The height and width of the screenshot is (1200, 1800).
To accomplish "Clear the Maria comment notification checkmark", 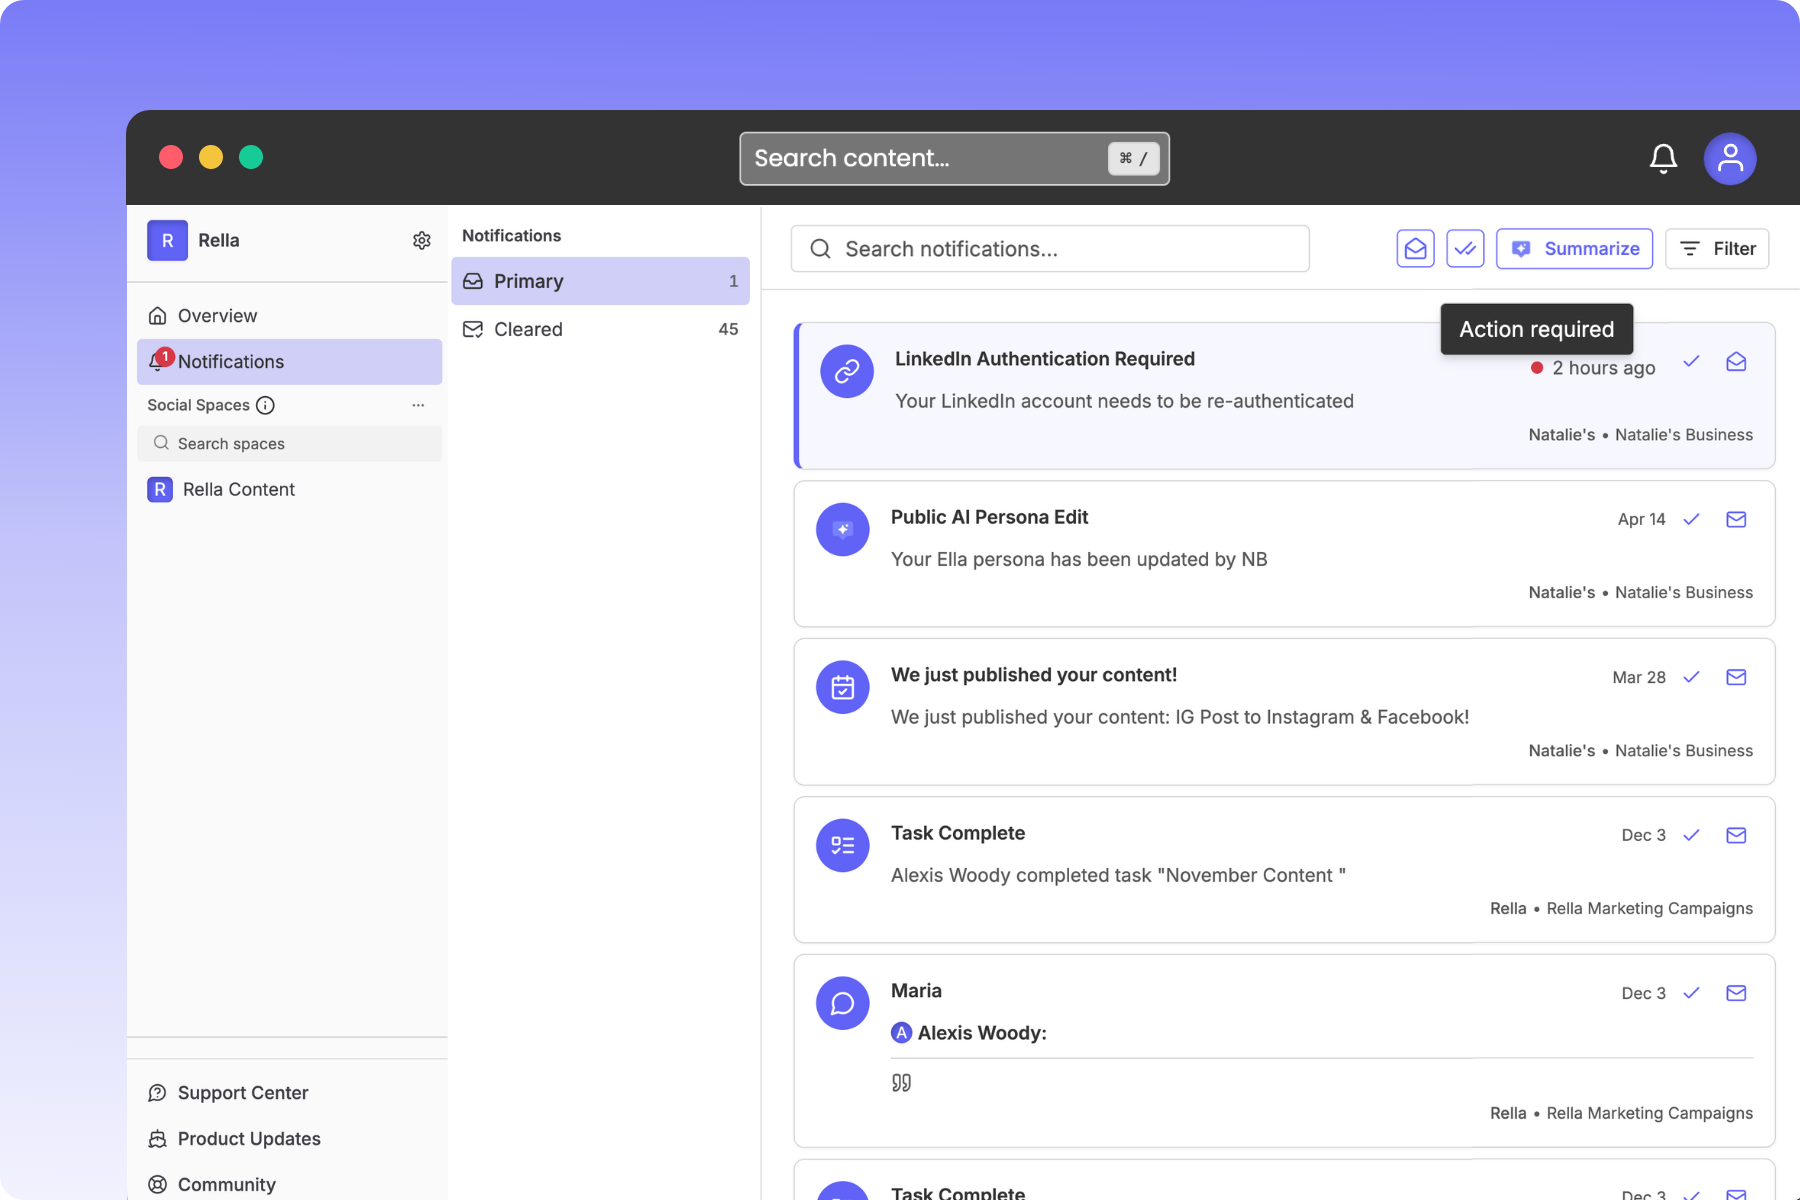I will (x=1691, y=993).
